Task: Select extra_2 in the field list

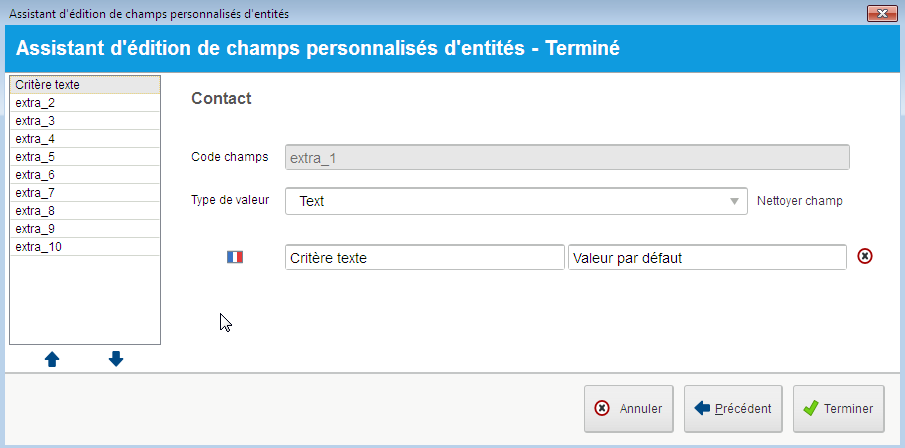Action: pos(85,103)
